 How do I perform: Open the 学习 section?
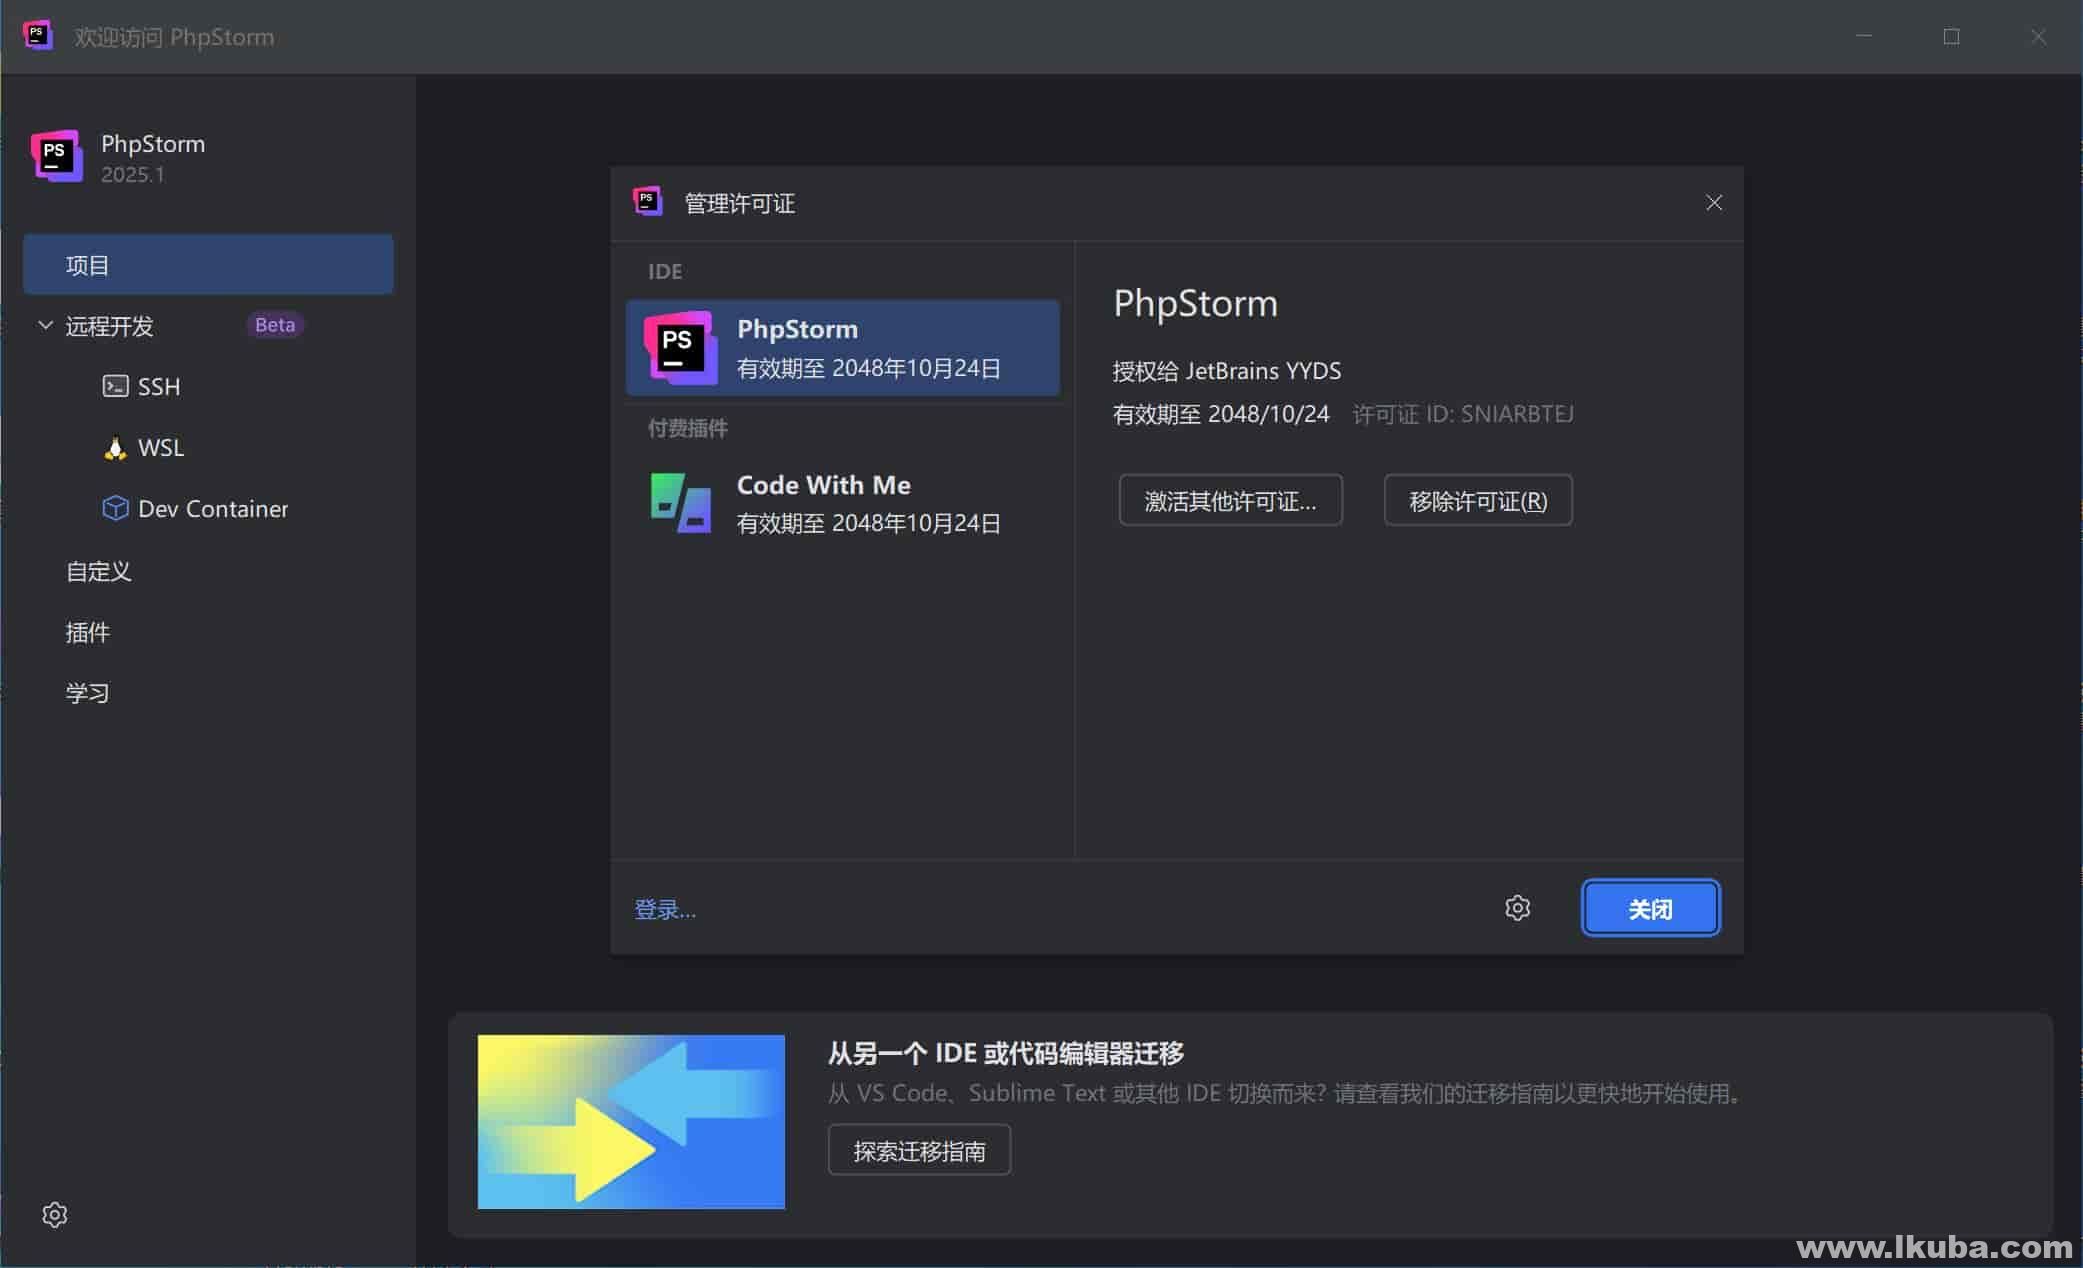coord(87,693)
